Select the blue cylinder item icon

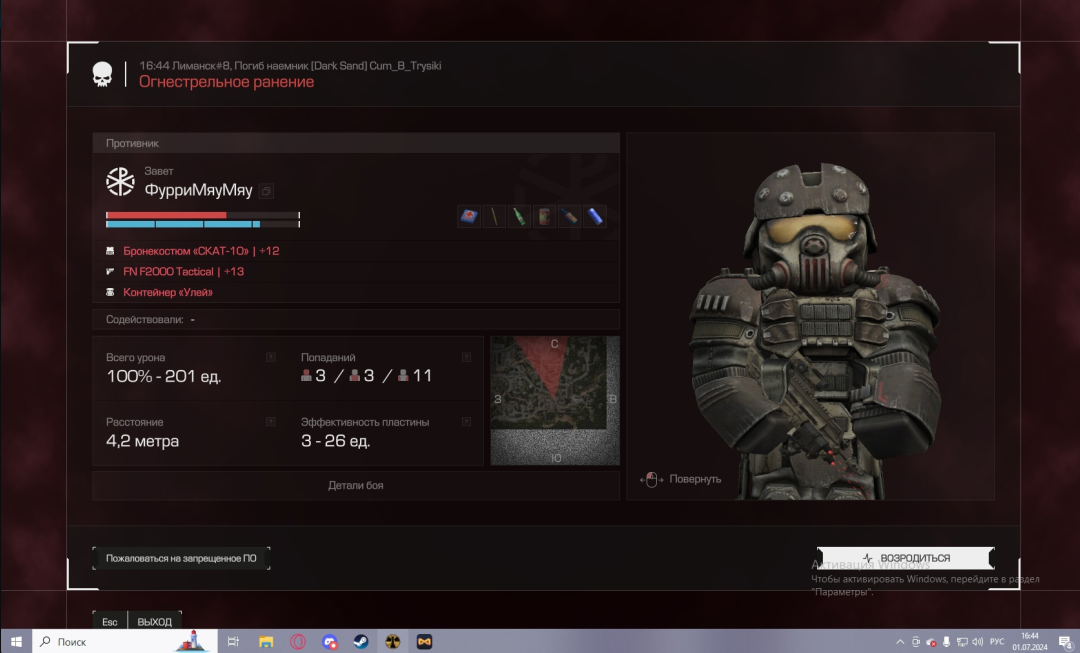click(x=595, y=216)
